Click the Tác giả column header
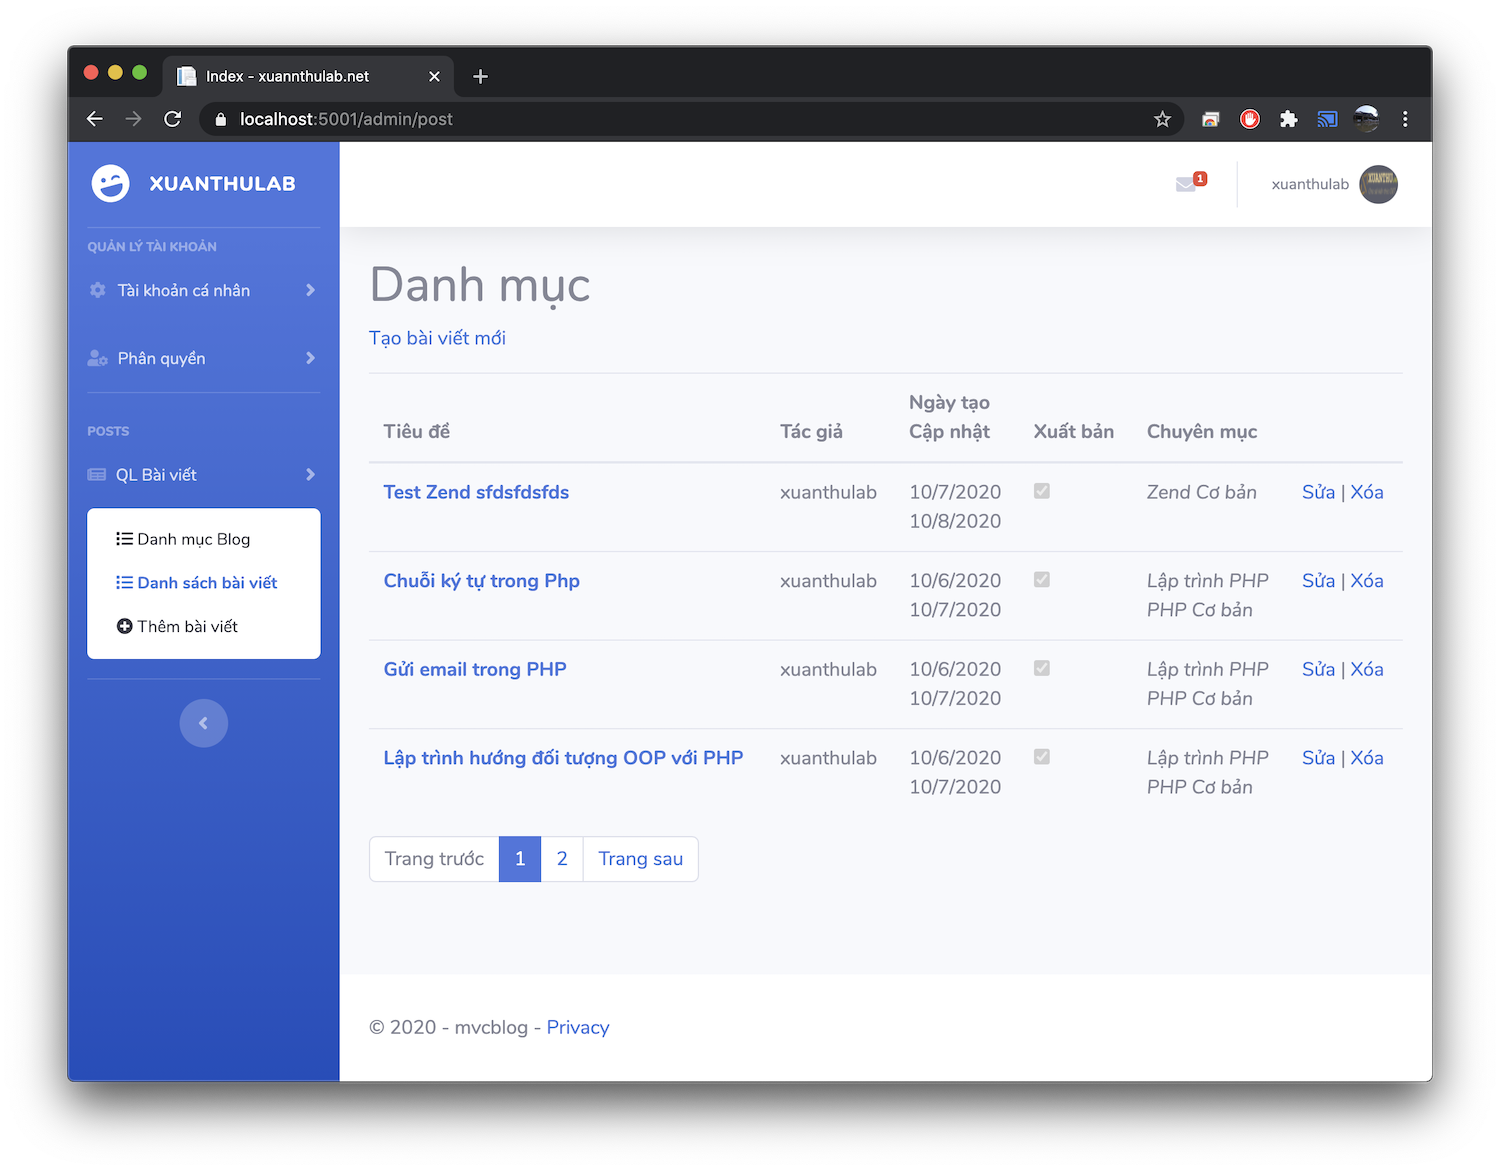This screenshot has height=1171, width=1500. [x=811, y=431]
